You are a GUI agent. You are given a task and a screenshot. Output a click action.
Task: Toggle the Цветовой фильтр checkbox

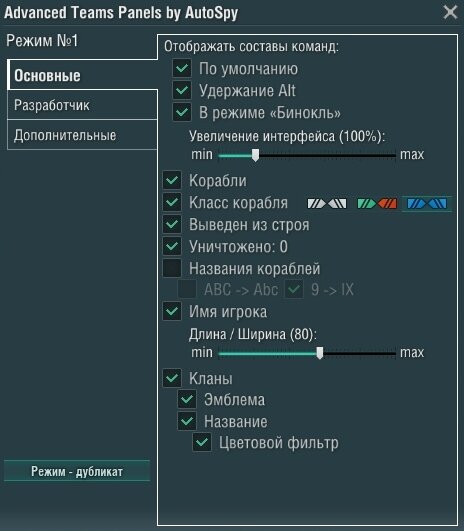[202, 442]
